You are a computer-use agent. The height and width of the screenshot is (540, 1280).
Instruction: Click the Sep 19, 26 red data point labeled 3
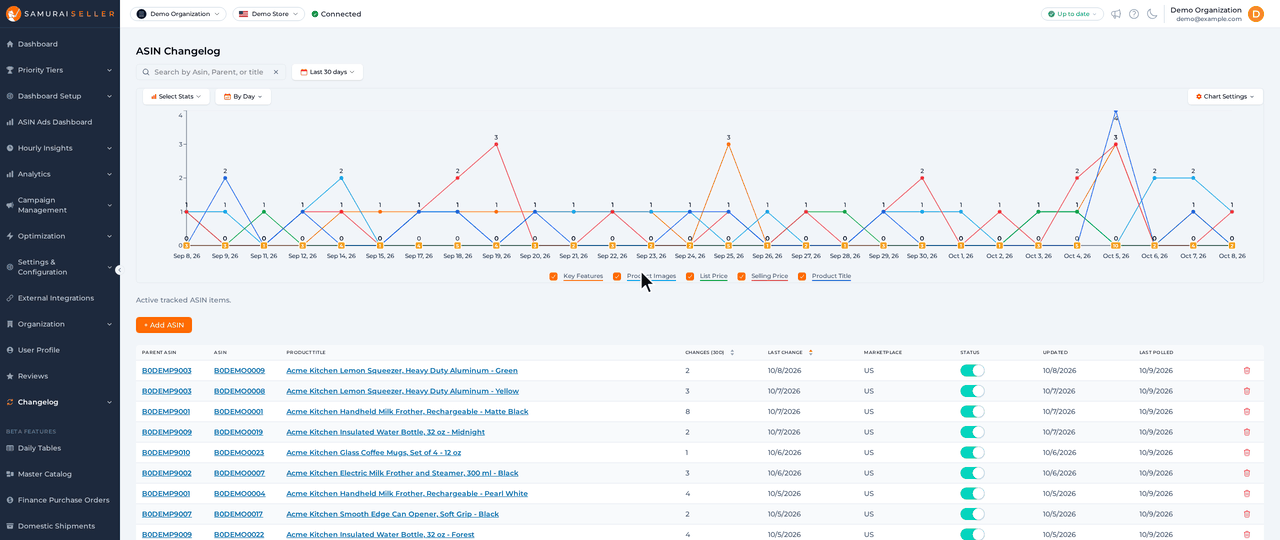(496, 144)
